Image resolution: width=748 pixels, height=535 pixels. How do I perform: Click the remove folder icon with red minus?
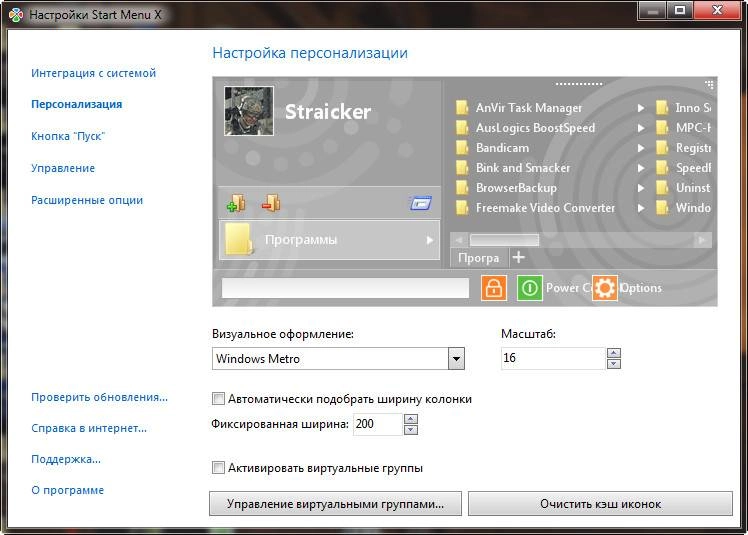tap(271, 203)
